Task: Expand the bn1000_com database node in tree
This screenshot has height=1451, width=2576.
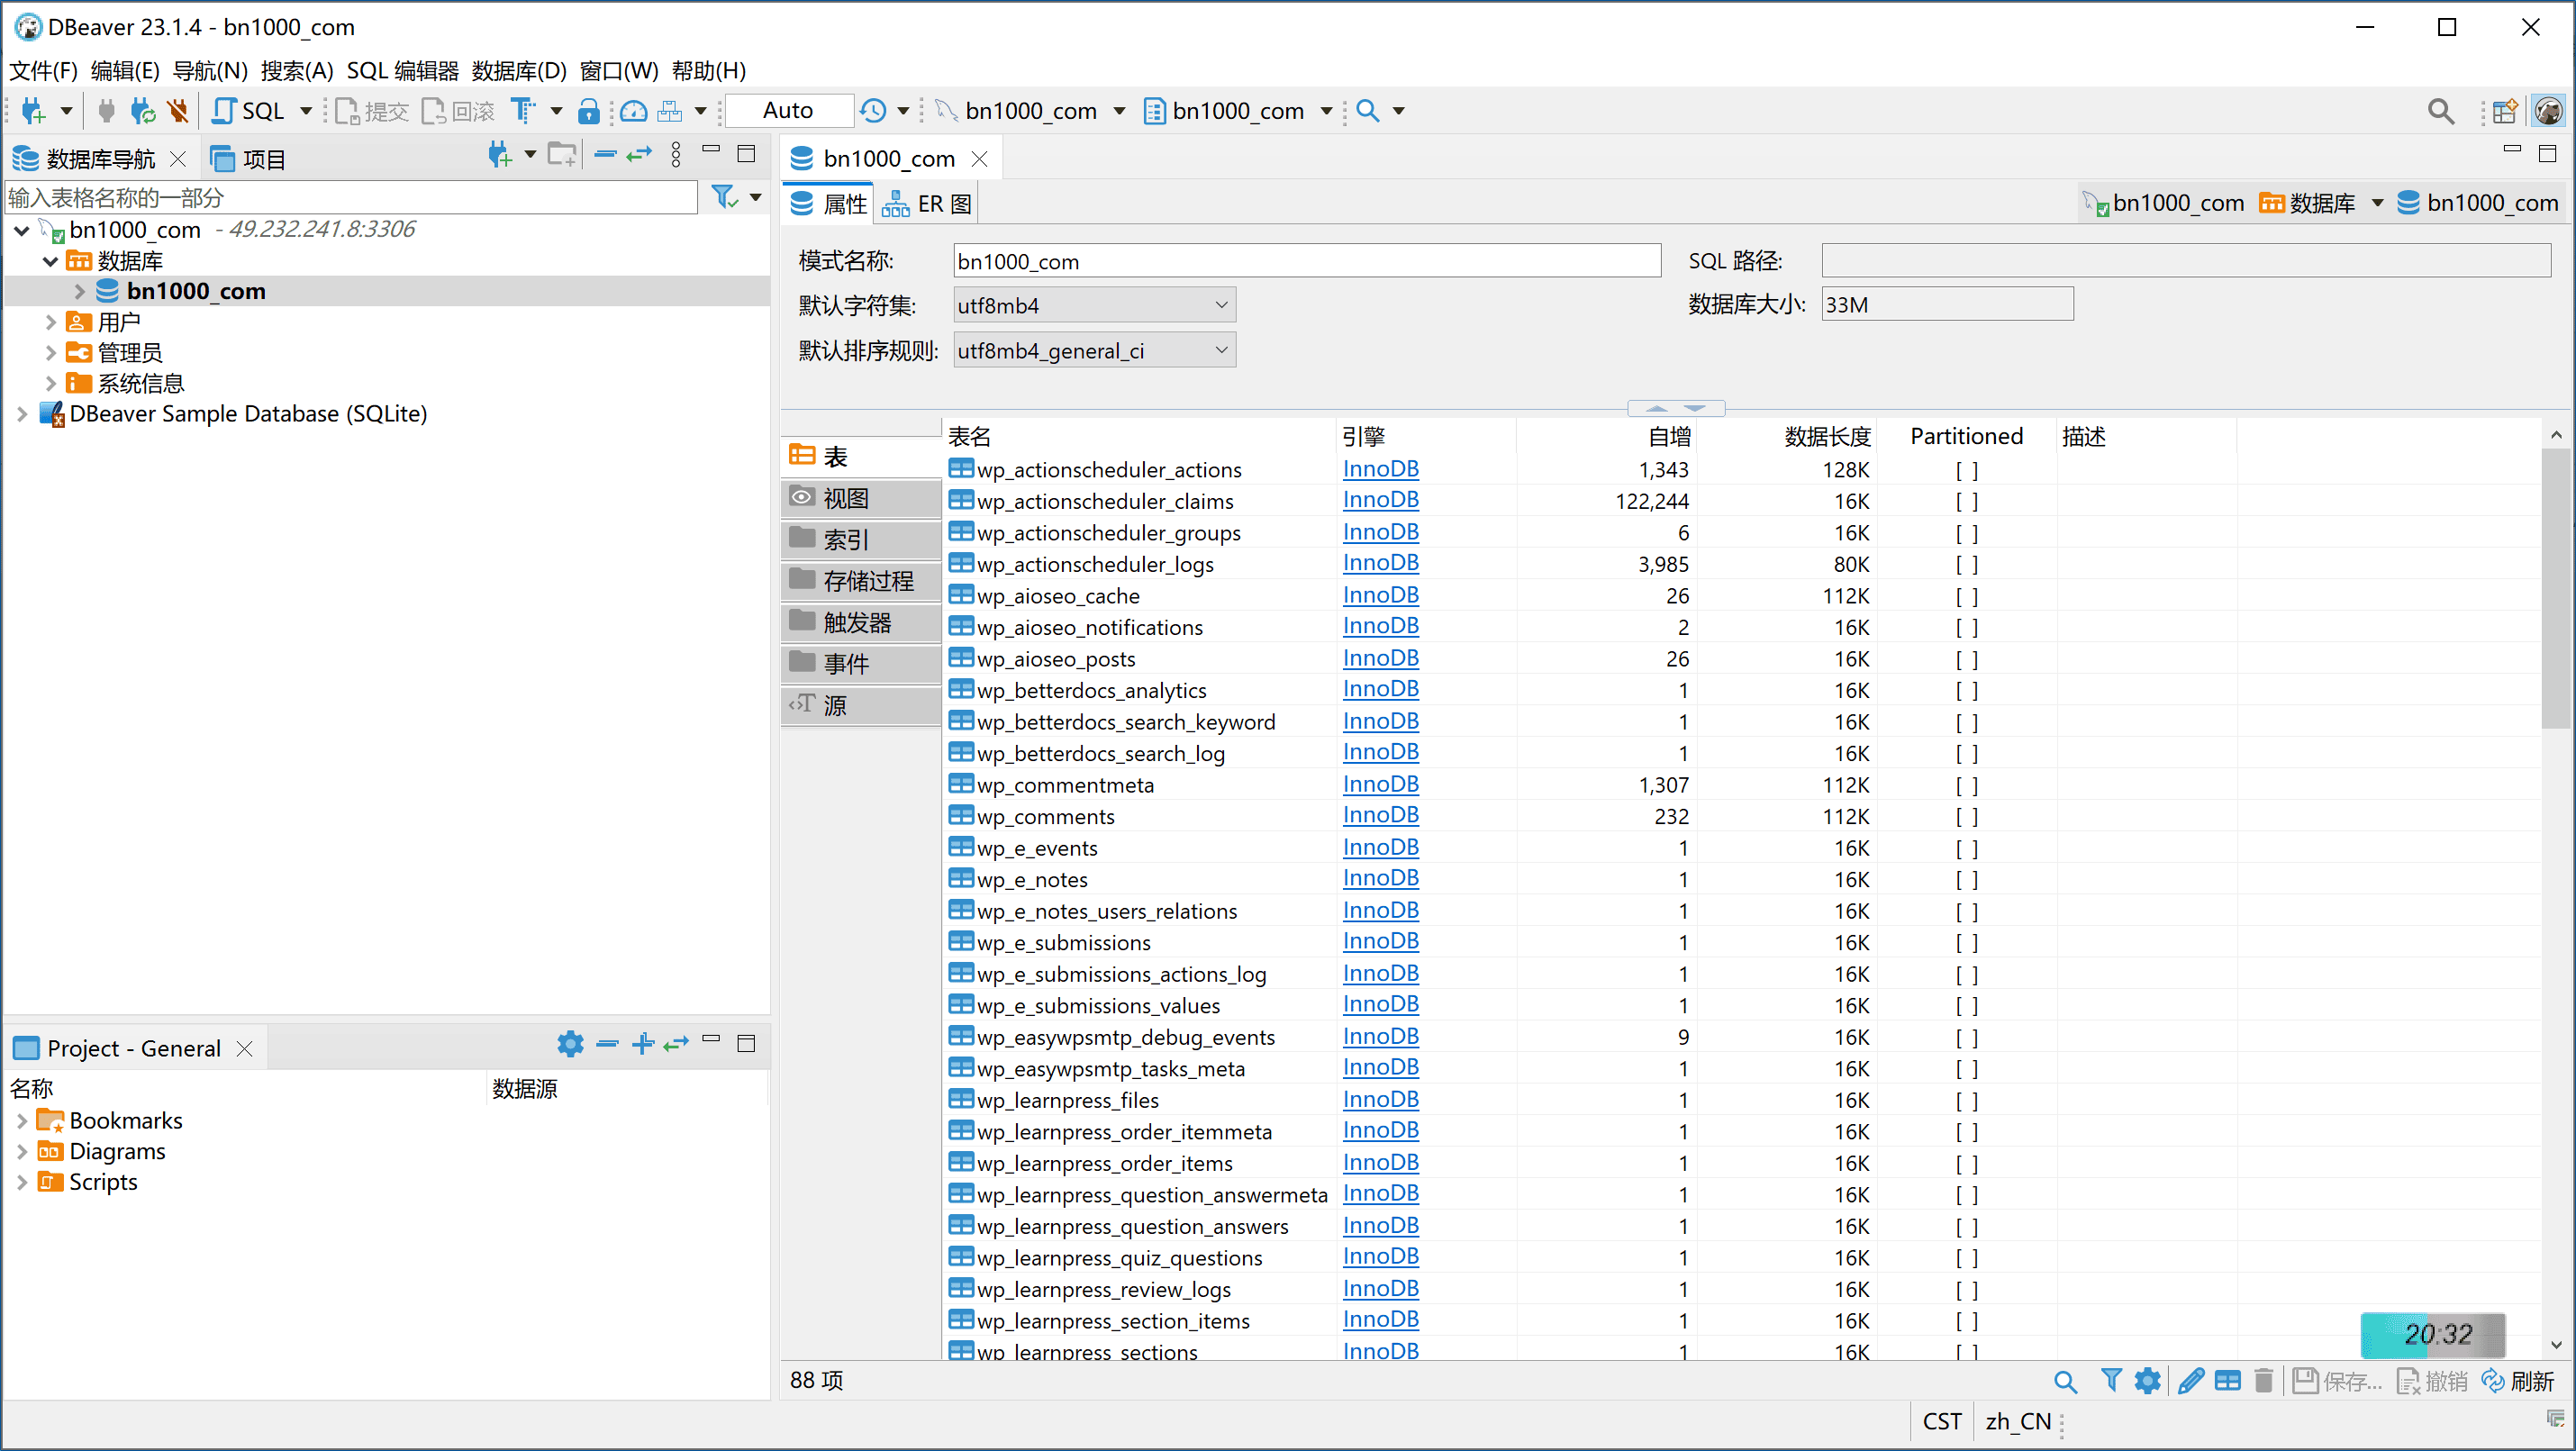Action: pos(80,292)
